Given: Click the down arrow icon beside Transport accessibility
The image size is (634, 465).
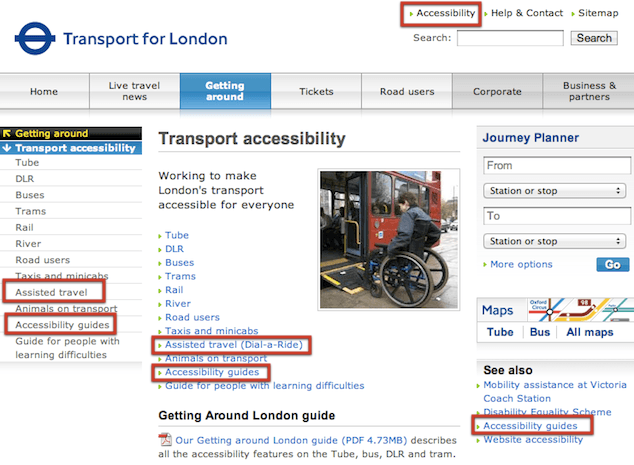Looking at the screenshot, I should (x=7, y=148).
